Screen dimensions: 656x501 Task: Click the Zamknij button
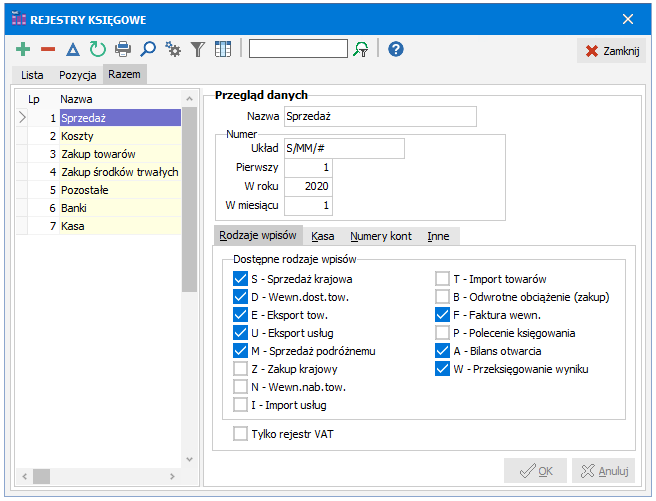click(613, 51)
